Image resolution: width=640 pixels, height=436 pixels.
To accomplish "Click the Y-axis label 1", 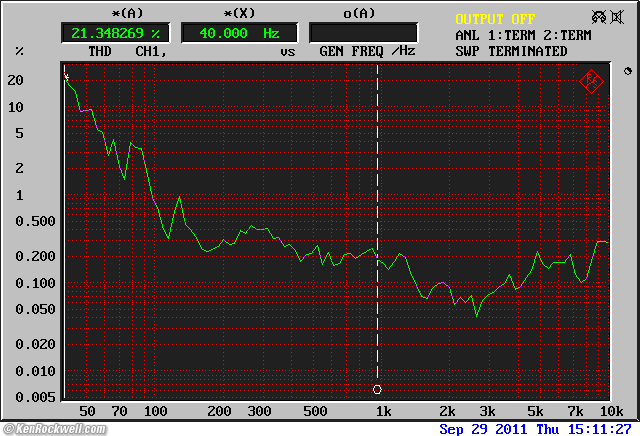I will point(19,195).
